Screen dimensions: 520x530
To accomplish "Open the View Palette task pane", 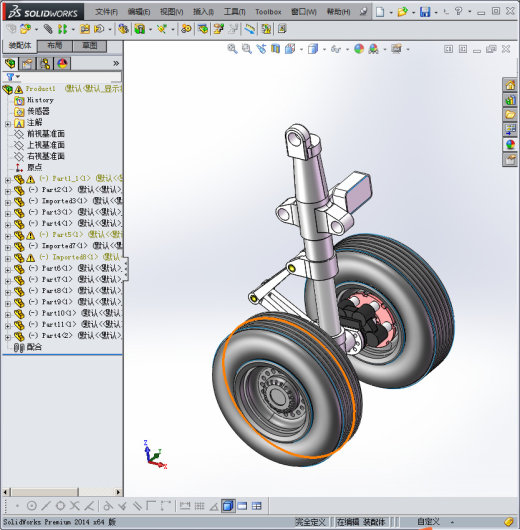I will point(510,129).
